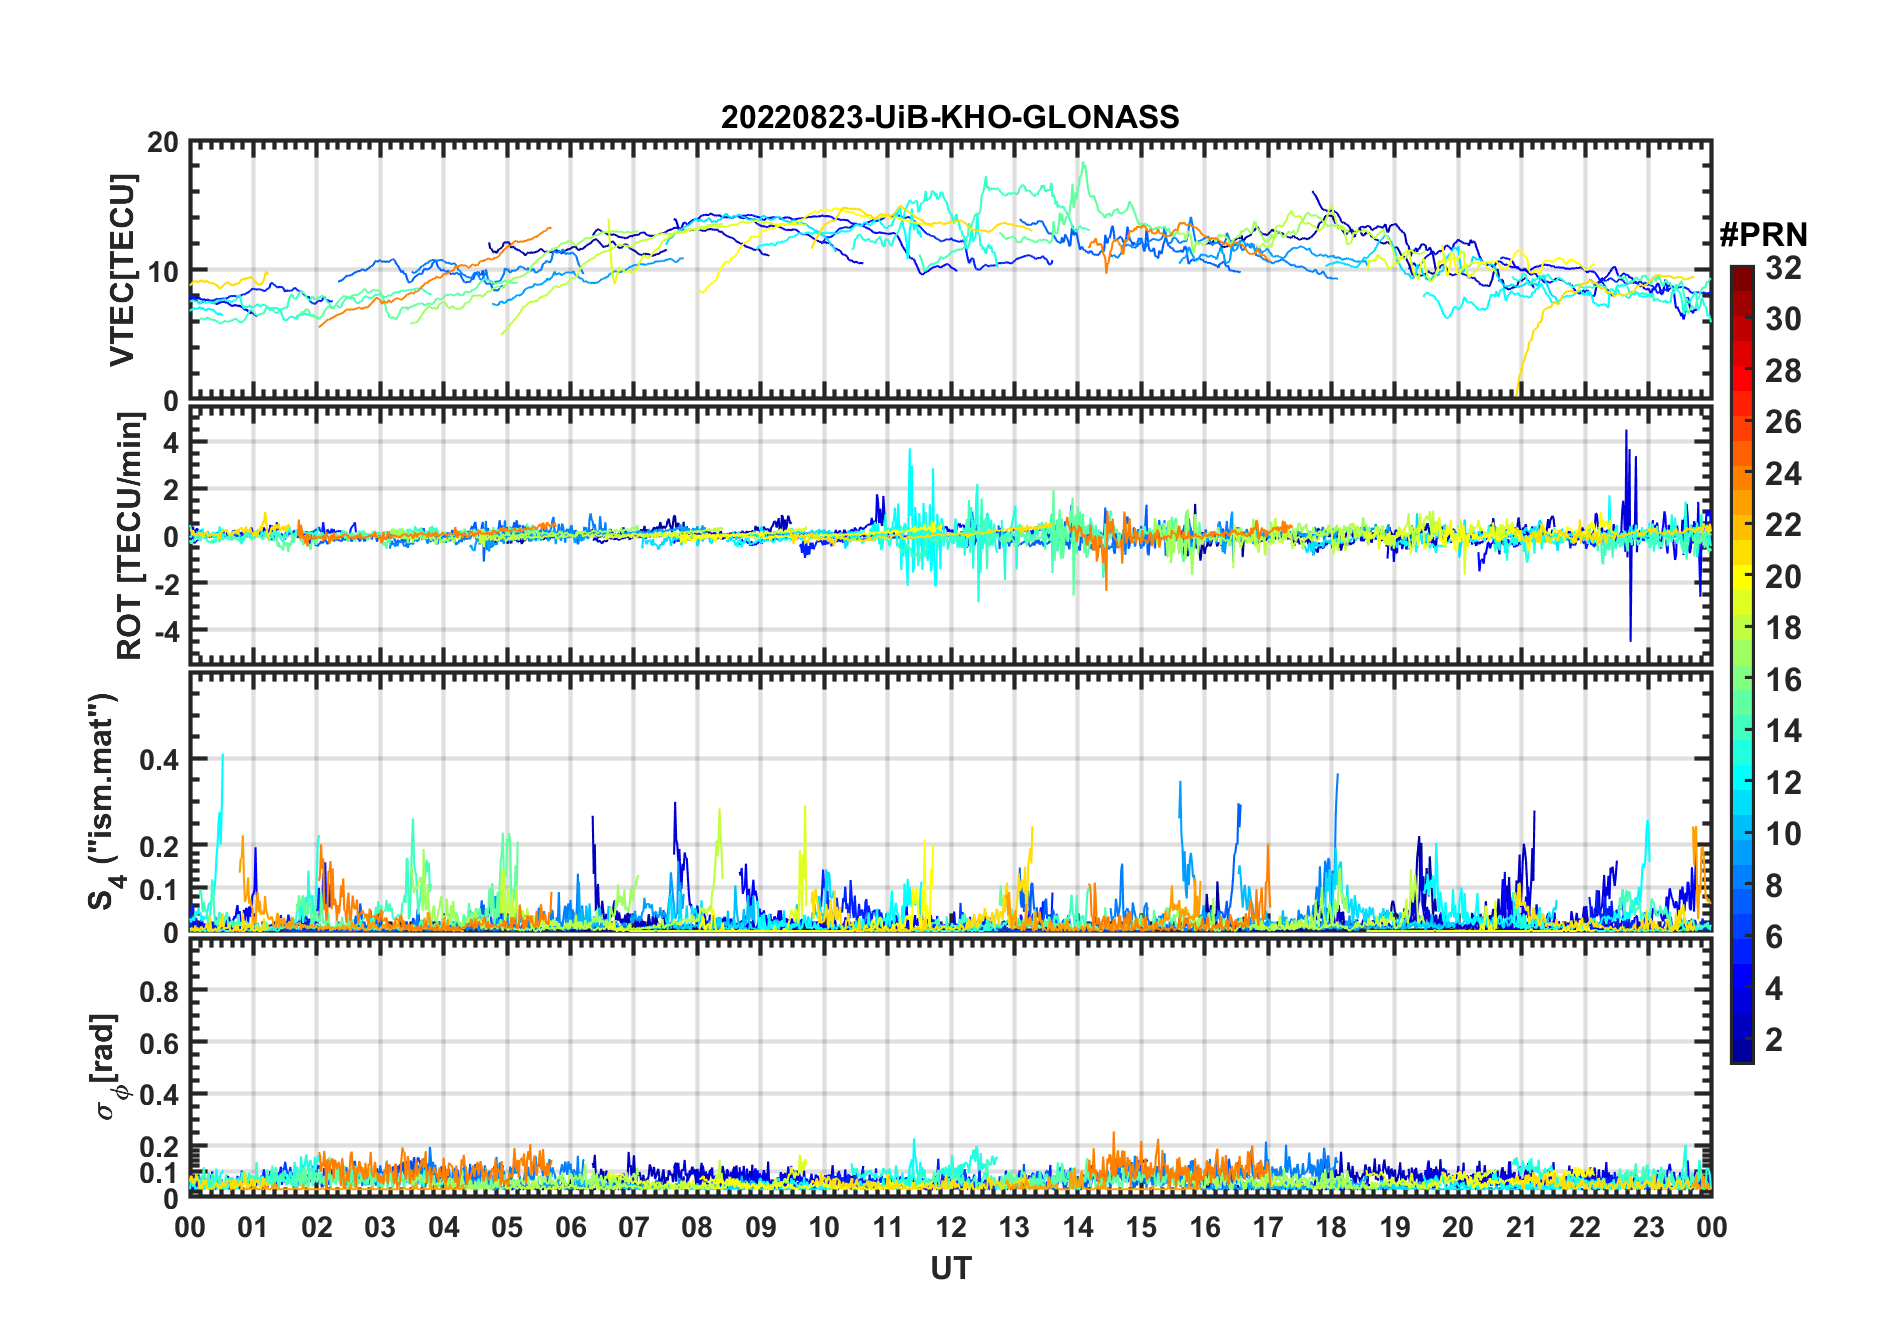1902x1330 pixels.
Task: Click x-axis hour label "01"
Action: [253, 1227]
